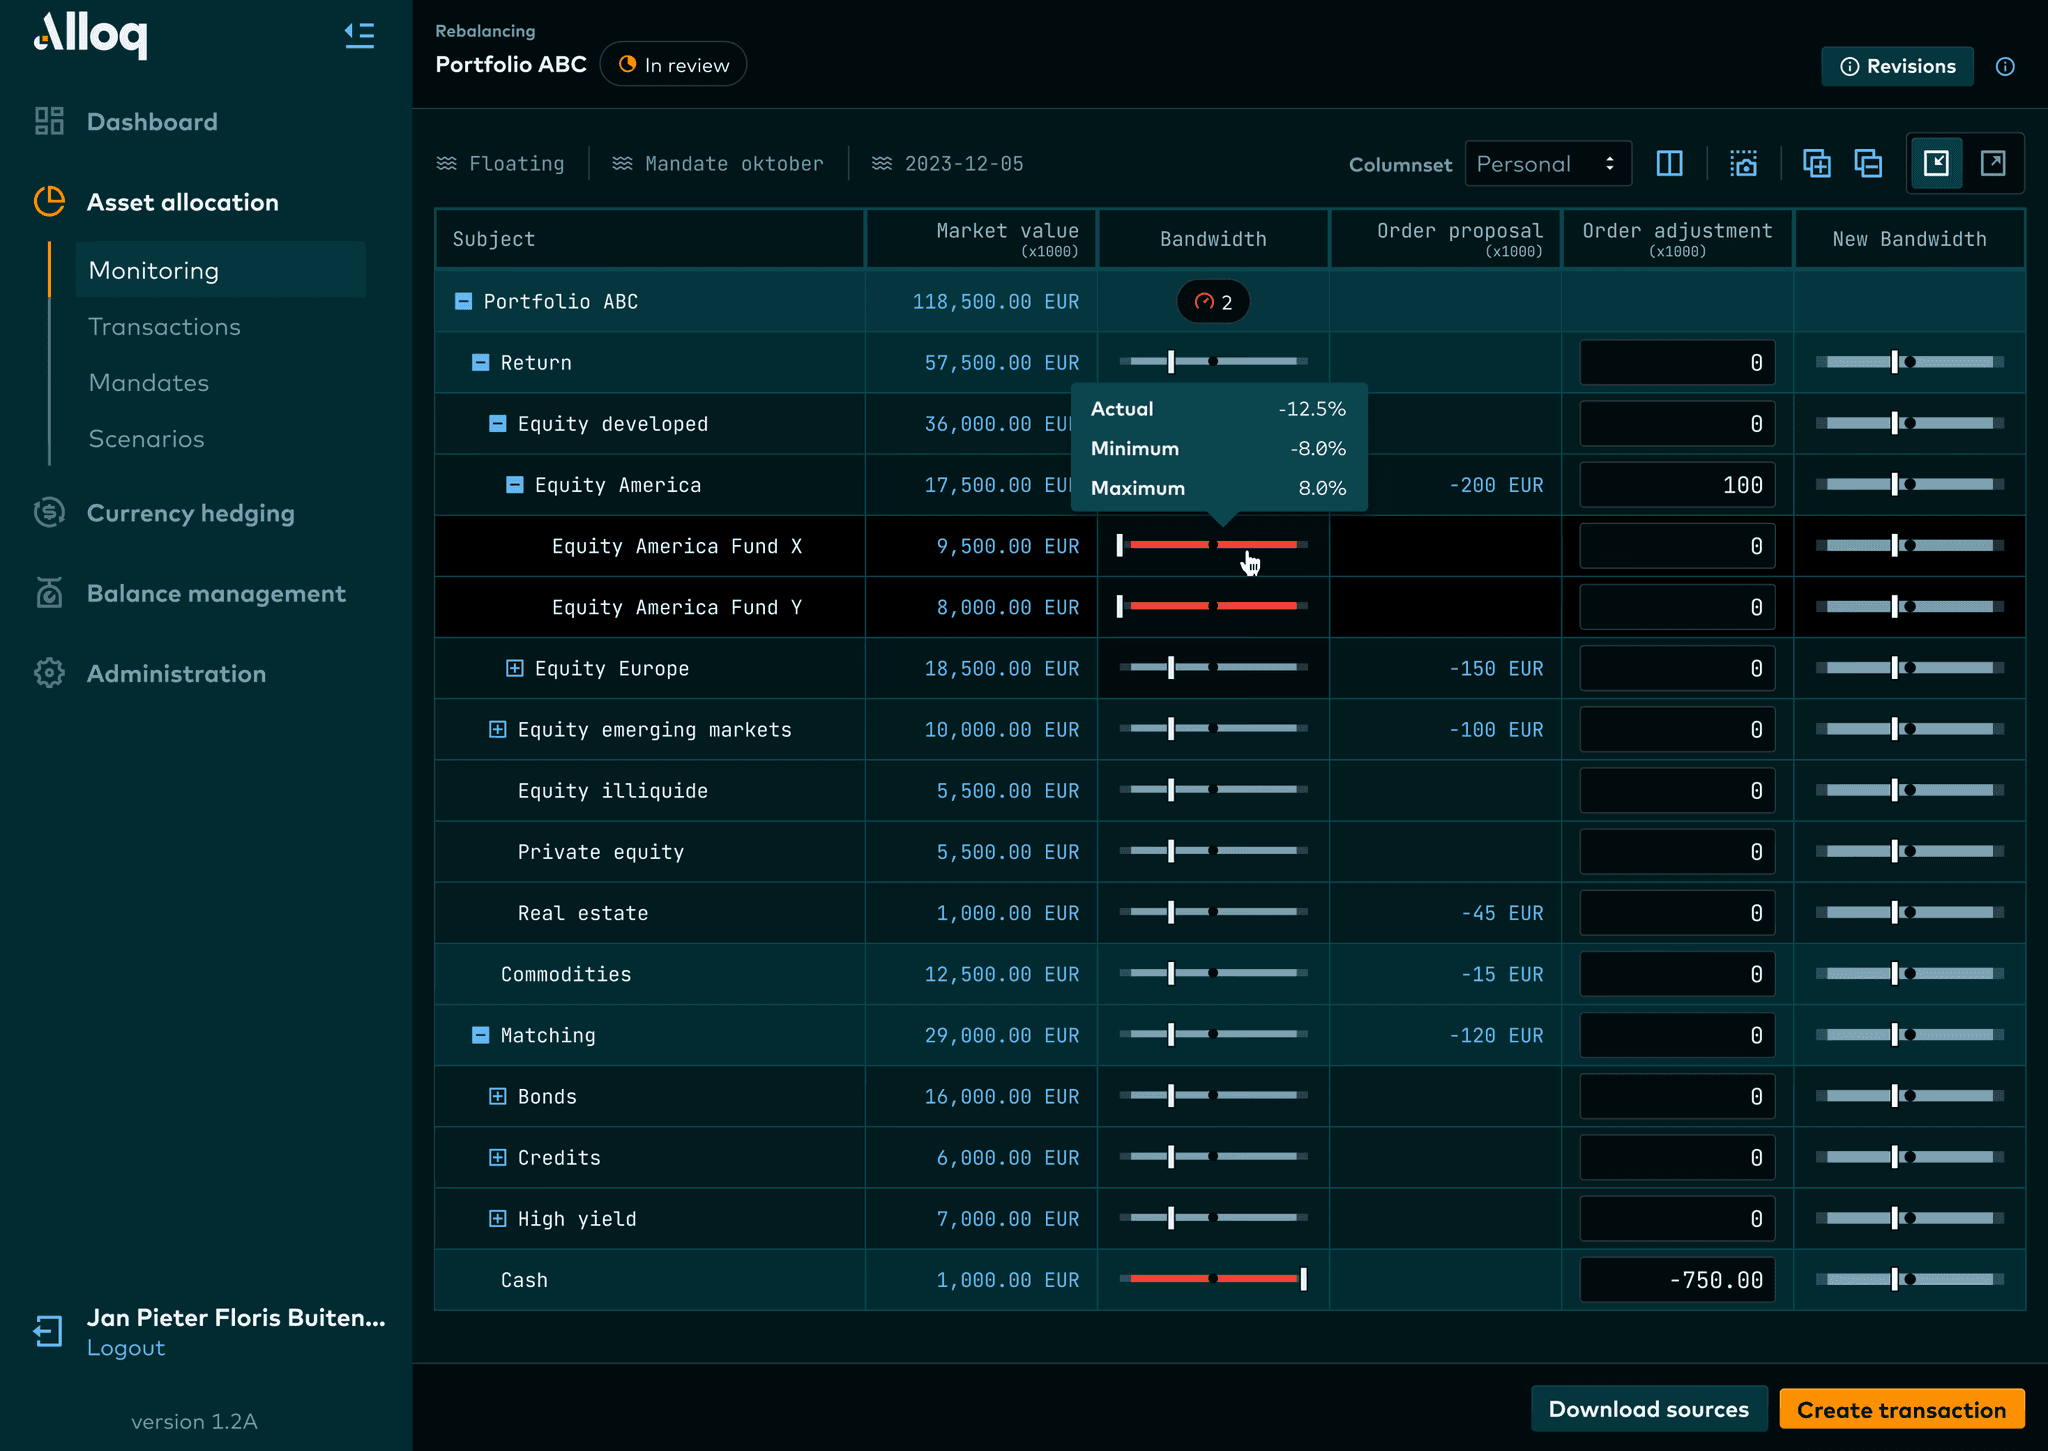Viewport: 2048px width, 1451px height.
Task: Select Monitoring in the navigation menu
Action: [153, 270]
